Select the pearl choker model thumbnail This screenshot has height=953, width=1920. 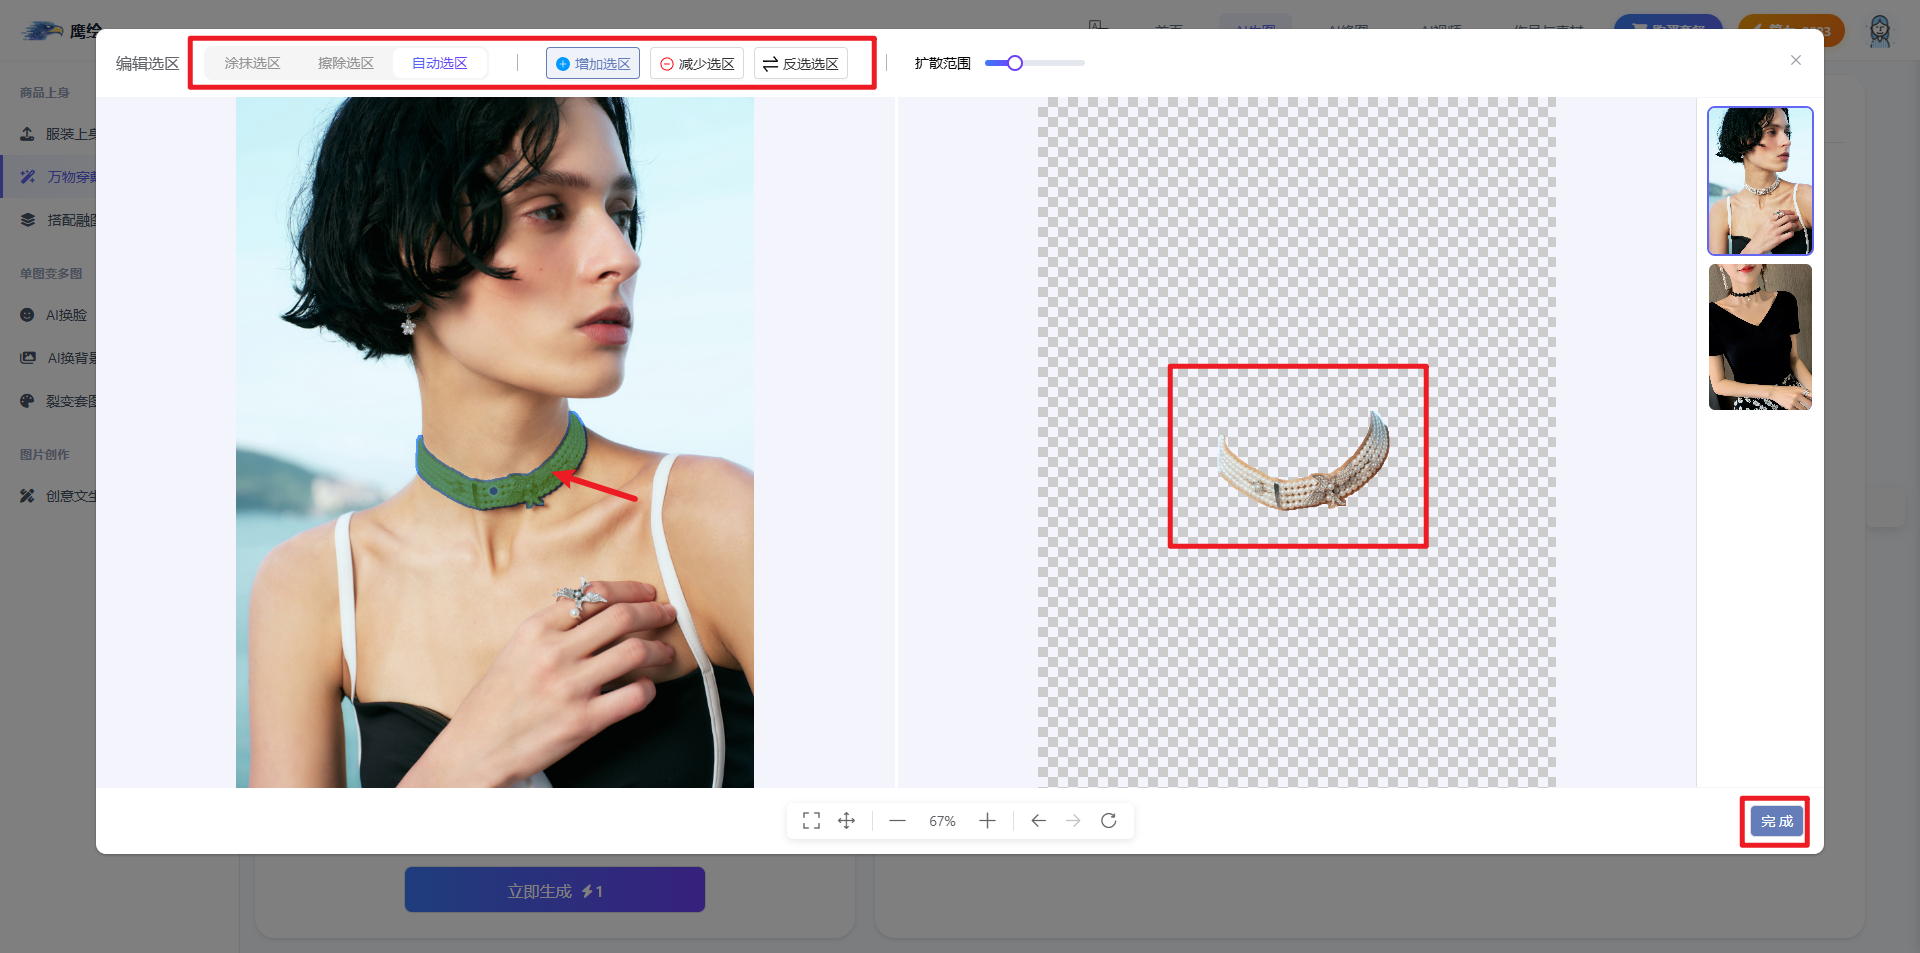tap(1760, 181)
